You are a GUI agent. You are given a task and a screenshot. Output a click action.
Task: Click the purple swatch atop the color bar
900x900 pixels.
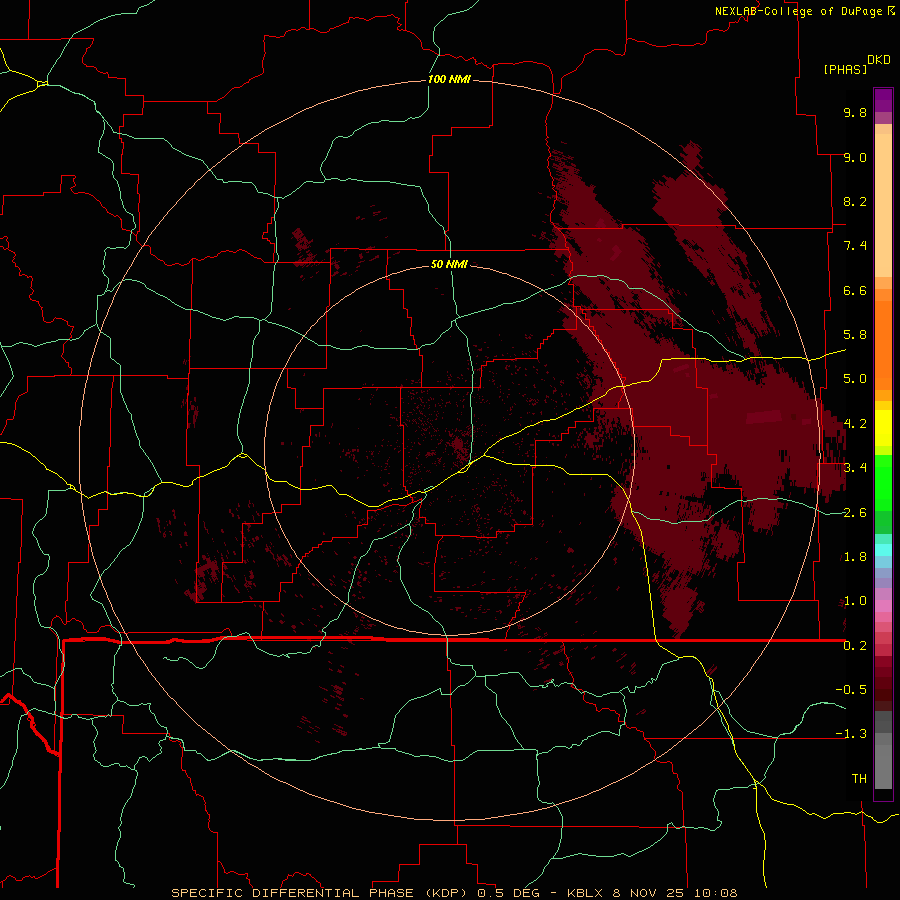[883, 100]
